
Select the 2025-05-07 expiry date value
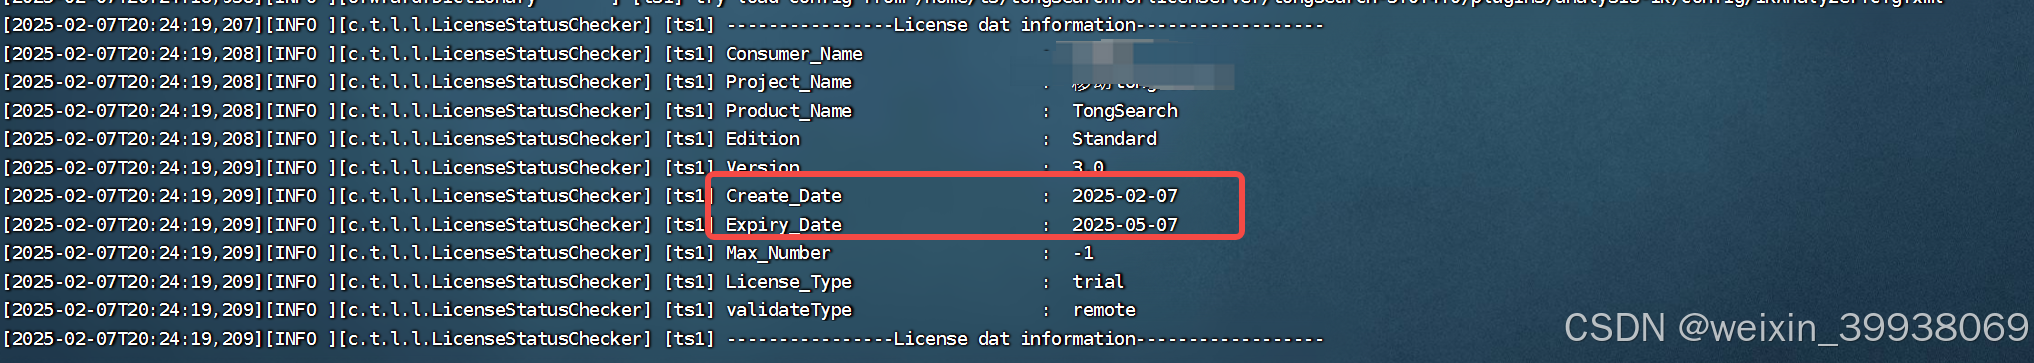[1125, 225]
